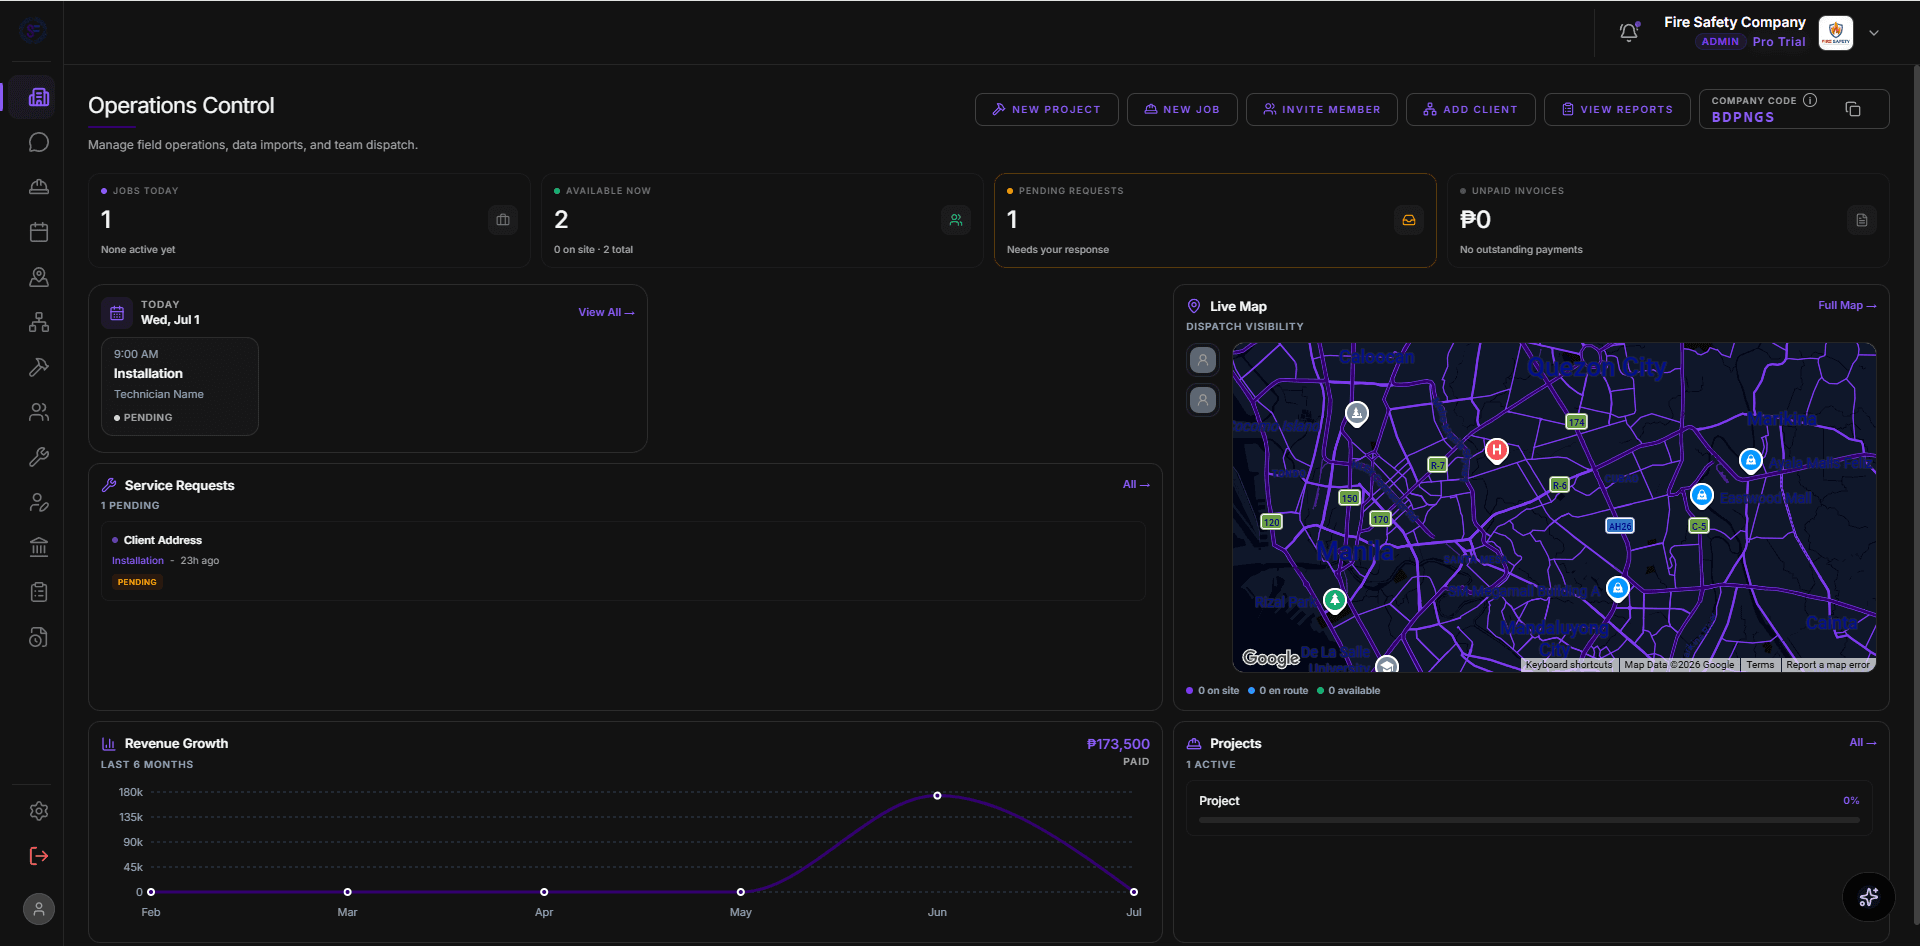
Task: Click the Pending Requests stat card
Action: point(1215,220)
